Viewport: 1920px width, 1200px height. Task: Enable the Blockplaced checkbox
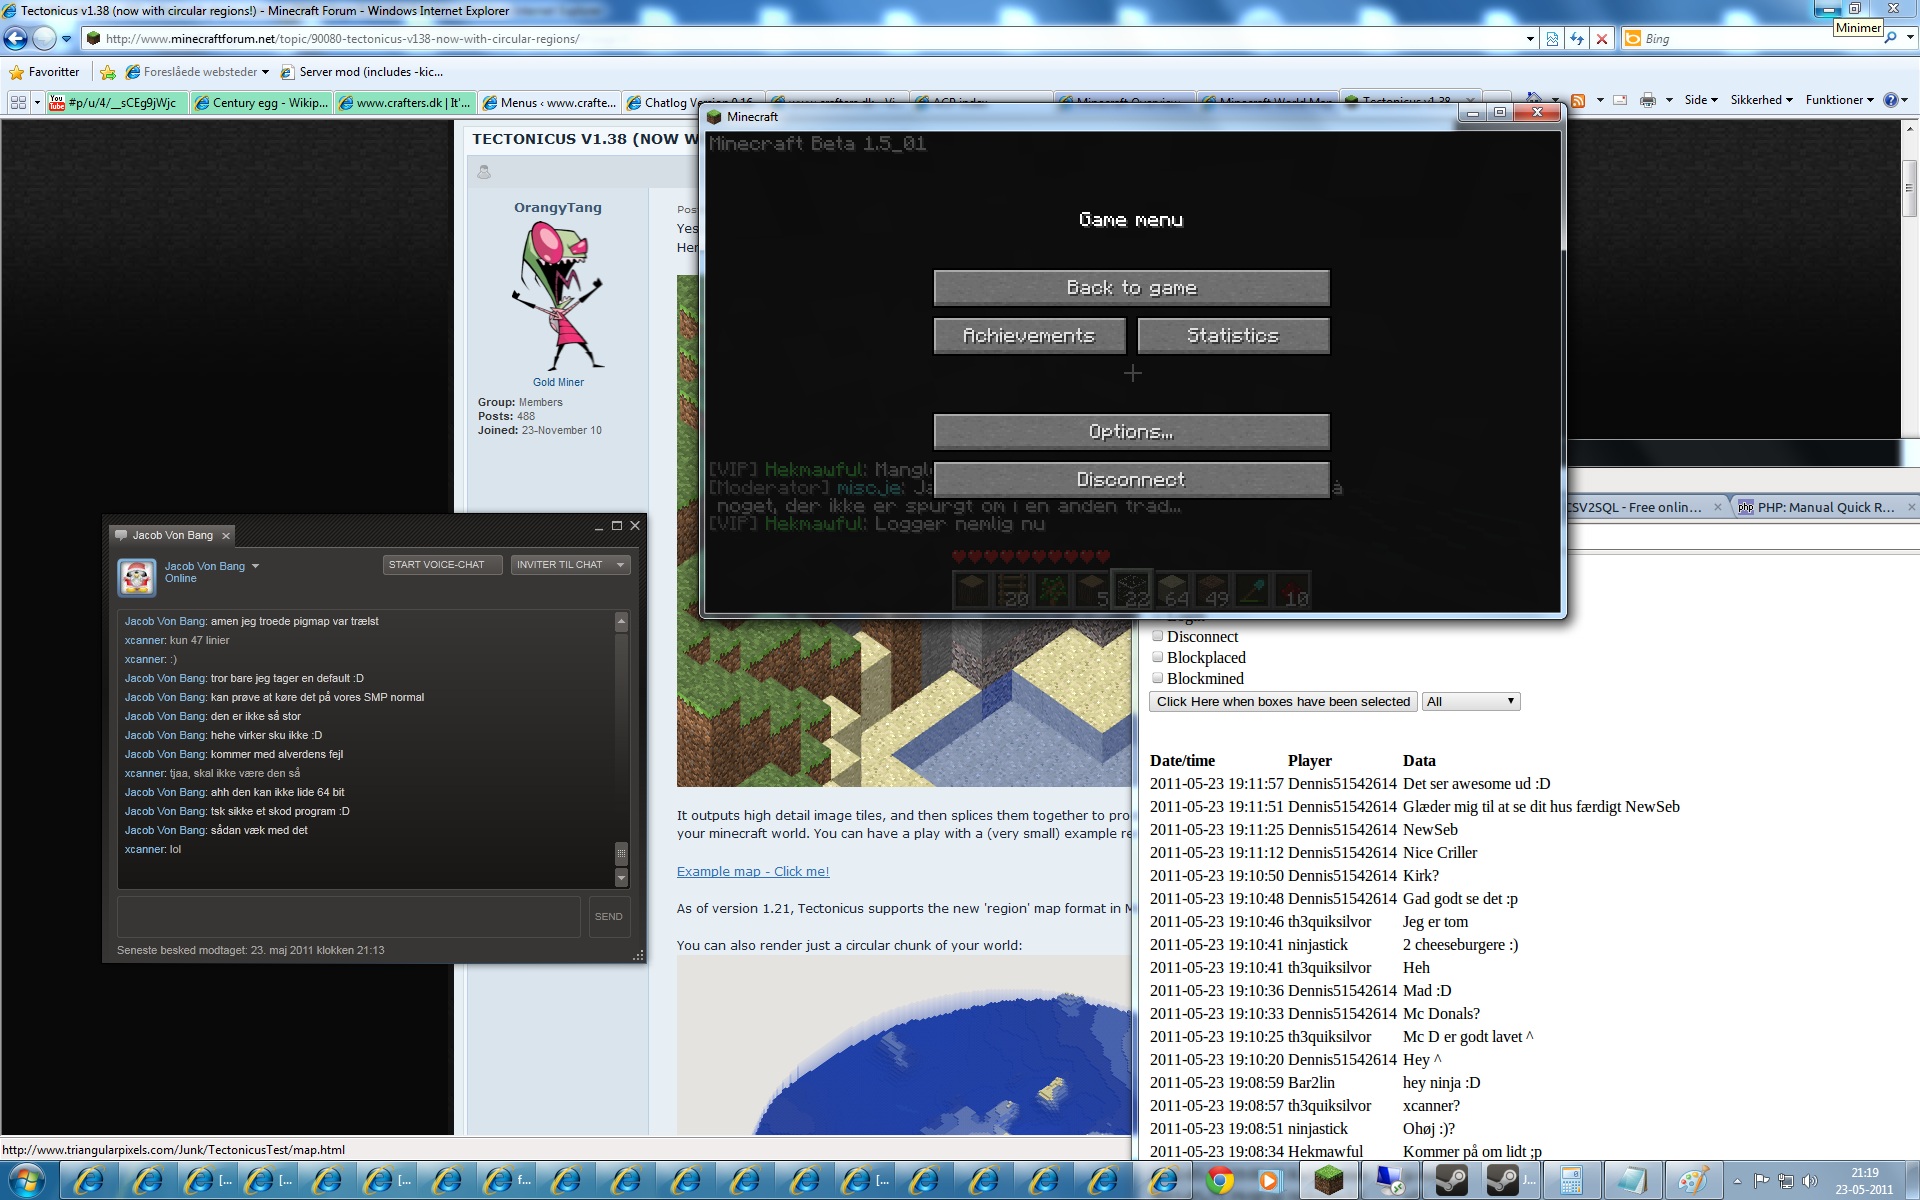click(1157, 657)
